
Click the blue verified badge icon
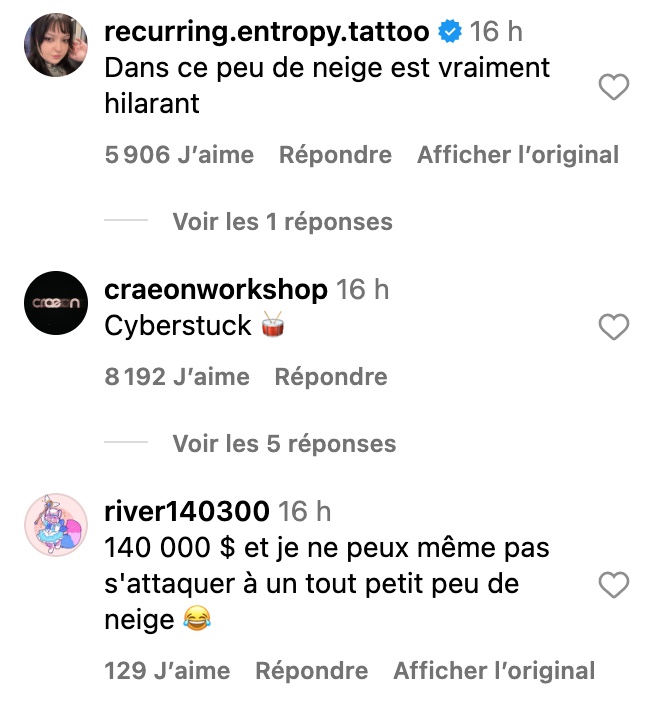450,31
